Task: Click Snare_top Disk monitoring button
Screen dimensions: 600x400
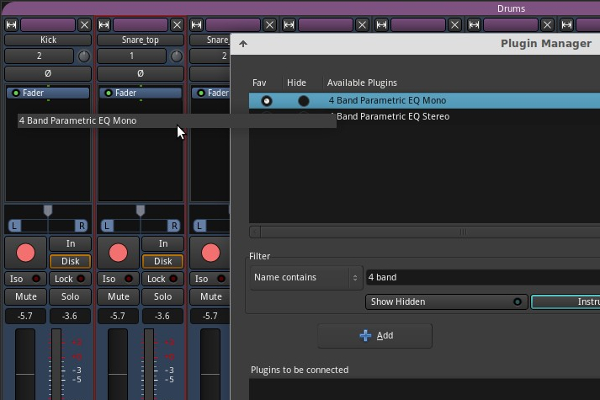Action: (163, 261)
